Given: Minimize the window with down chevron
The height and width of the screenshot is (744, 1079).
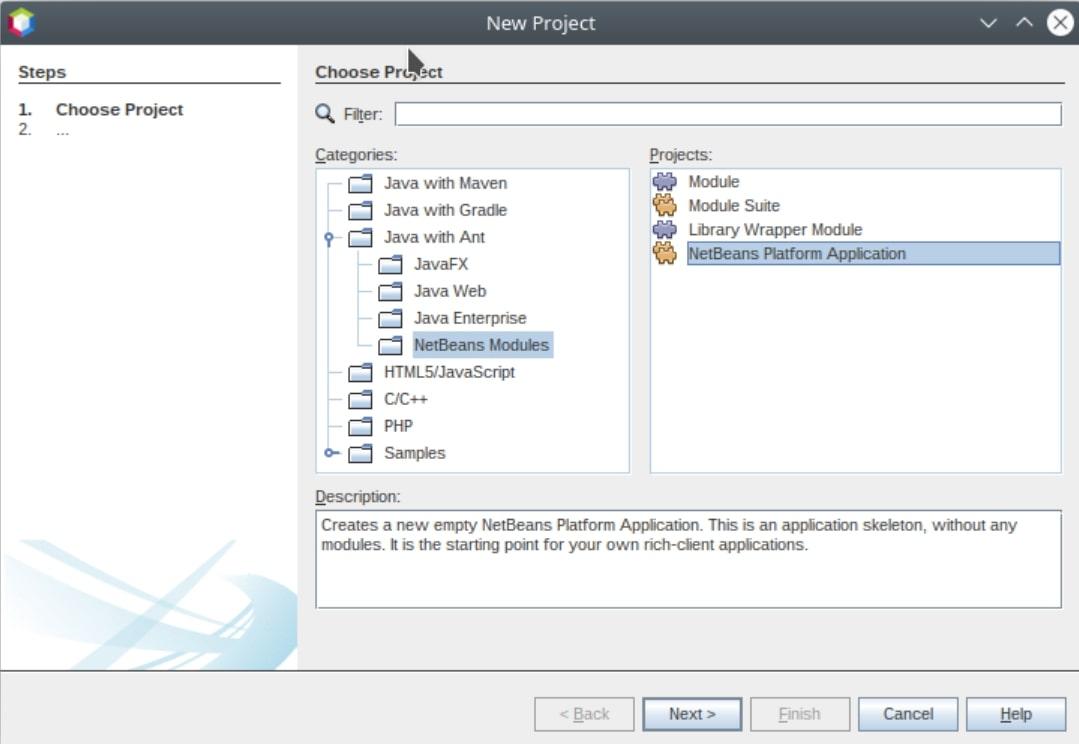Looking at the screenshot, I should (988, 23).
